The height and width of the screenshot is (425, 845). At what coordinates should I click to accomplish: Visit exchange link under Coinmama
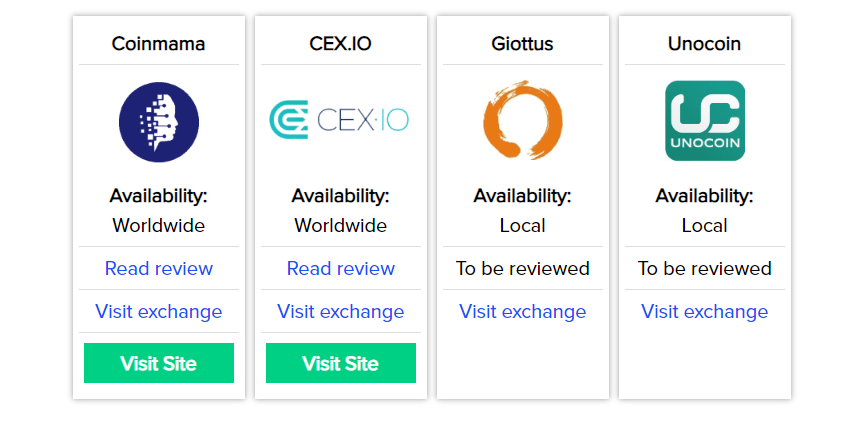pos(158,311)
